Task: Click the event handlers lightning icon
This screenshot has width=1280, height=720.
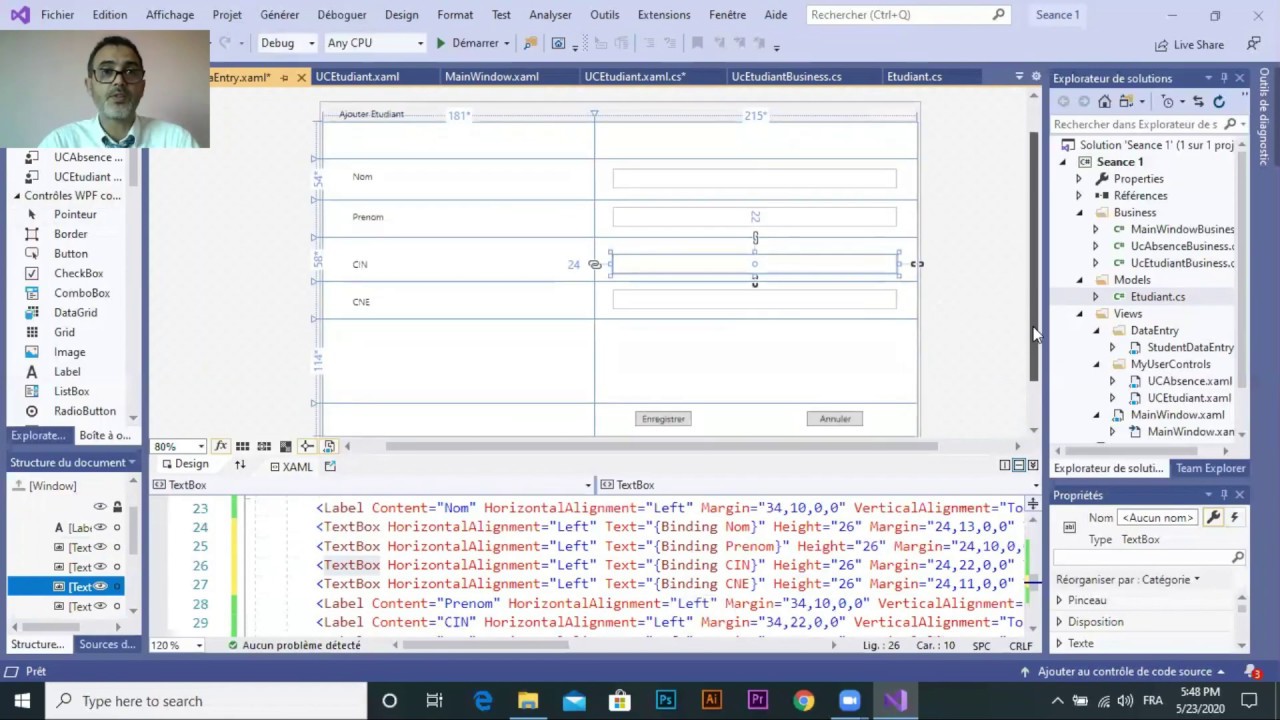Action: point(1234,517)
